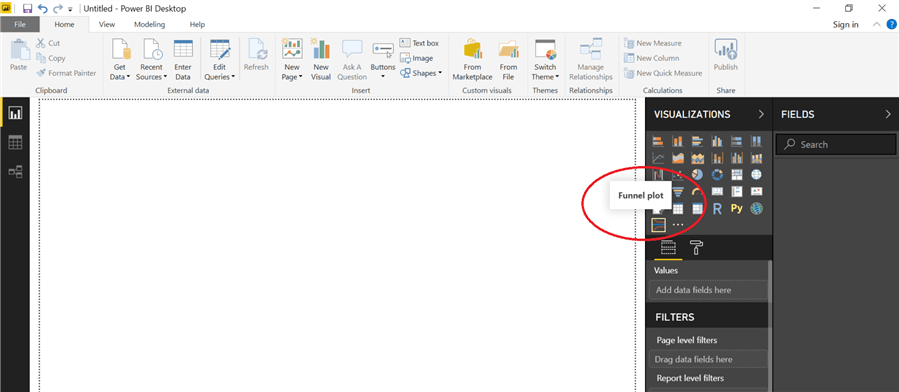Open Customize Quick Access Toolbar arrow
The height and width of the screenshot is (392, 899).
tap(70, 9)
